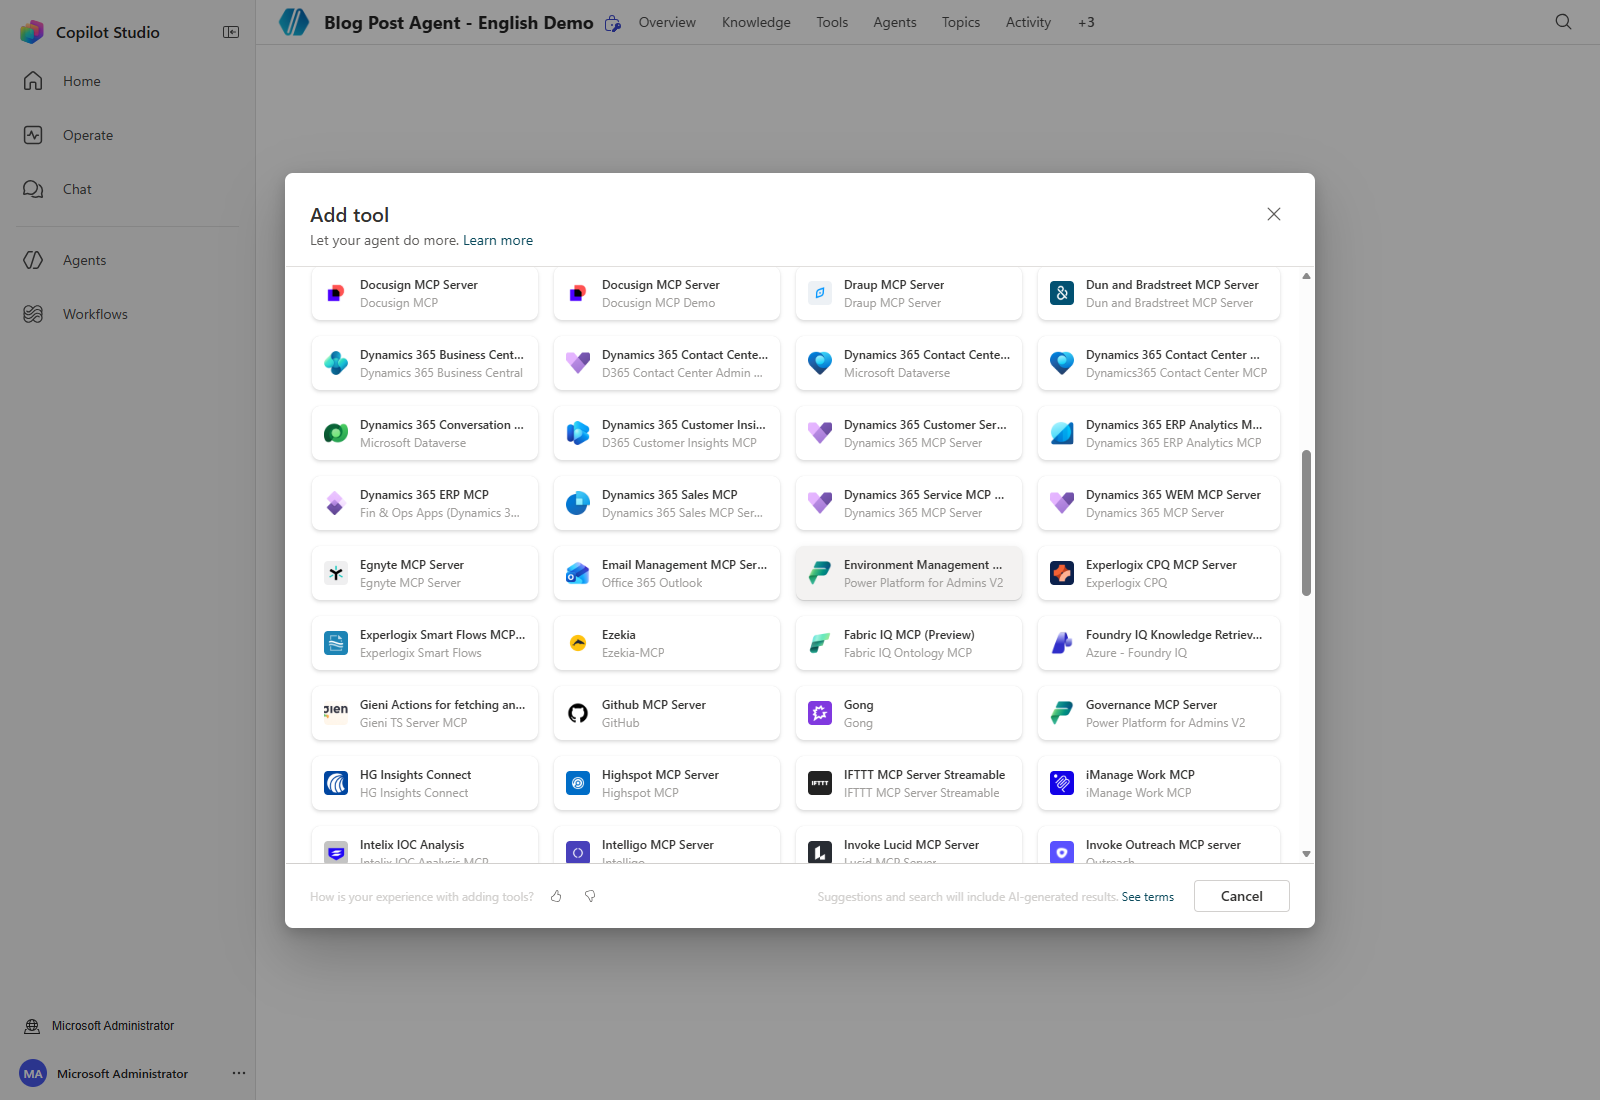Expand the +3 overflow tabs
This screenshot has width=1600, height=1100.
1086,22
